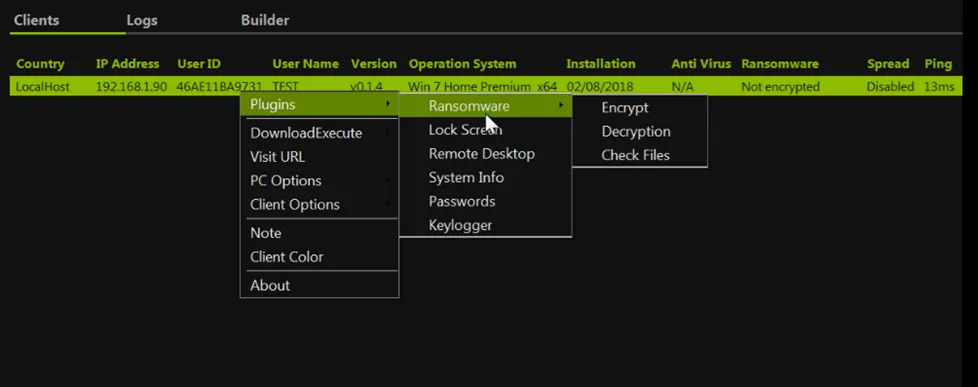Select the Ransomware submenu entry

[x=485, y=106]
